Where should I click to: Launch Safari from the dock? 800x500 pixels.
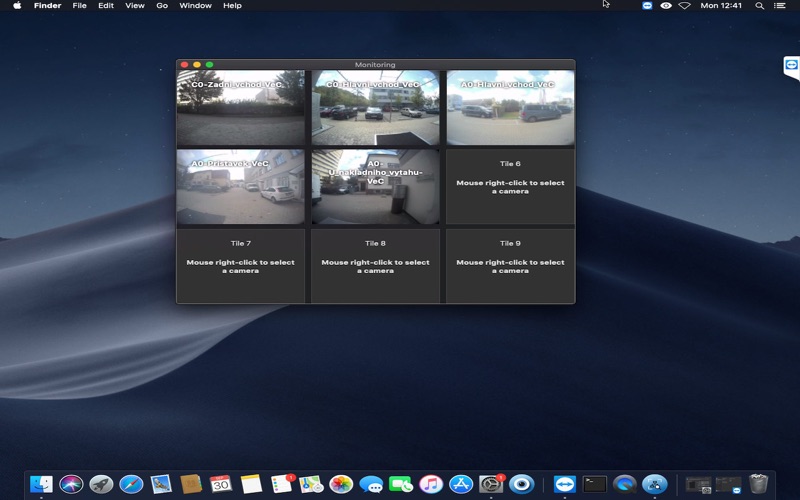click(x=131, y=484)
